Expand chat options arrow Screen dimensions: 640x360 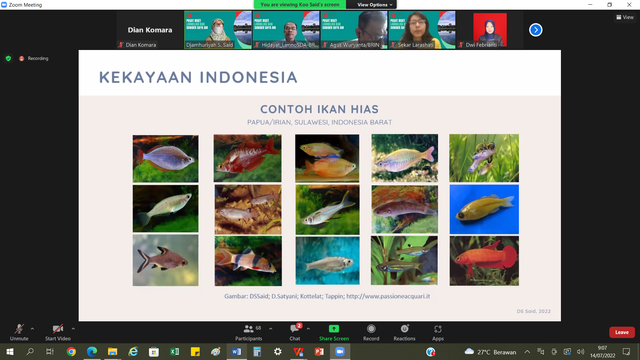(x=308, y=329)
